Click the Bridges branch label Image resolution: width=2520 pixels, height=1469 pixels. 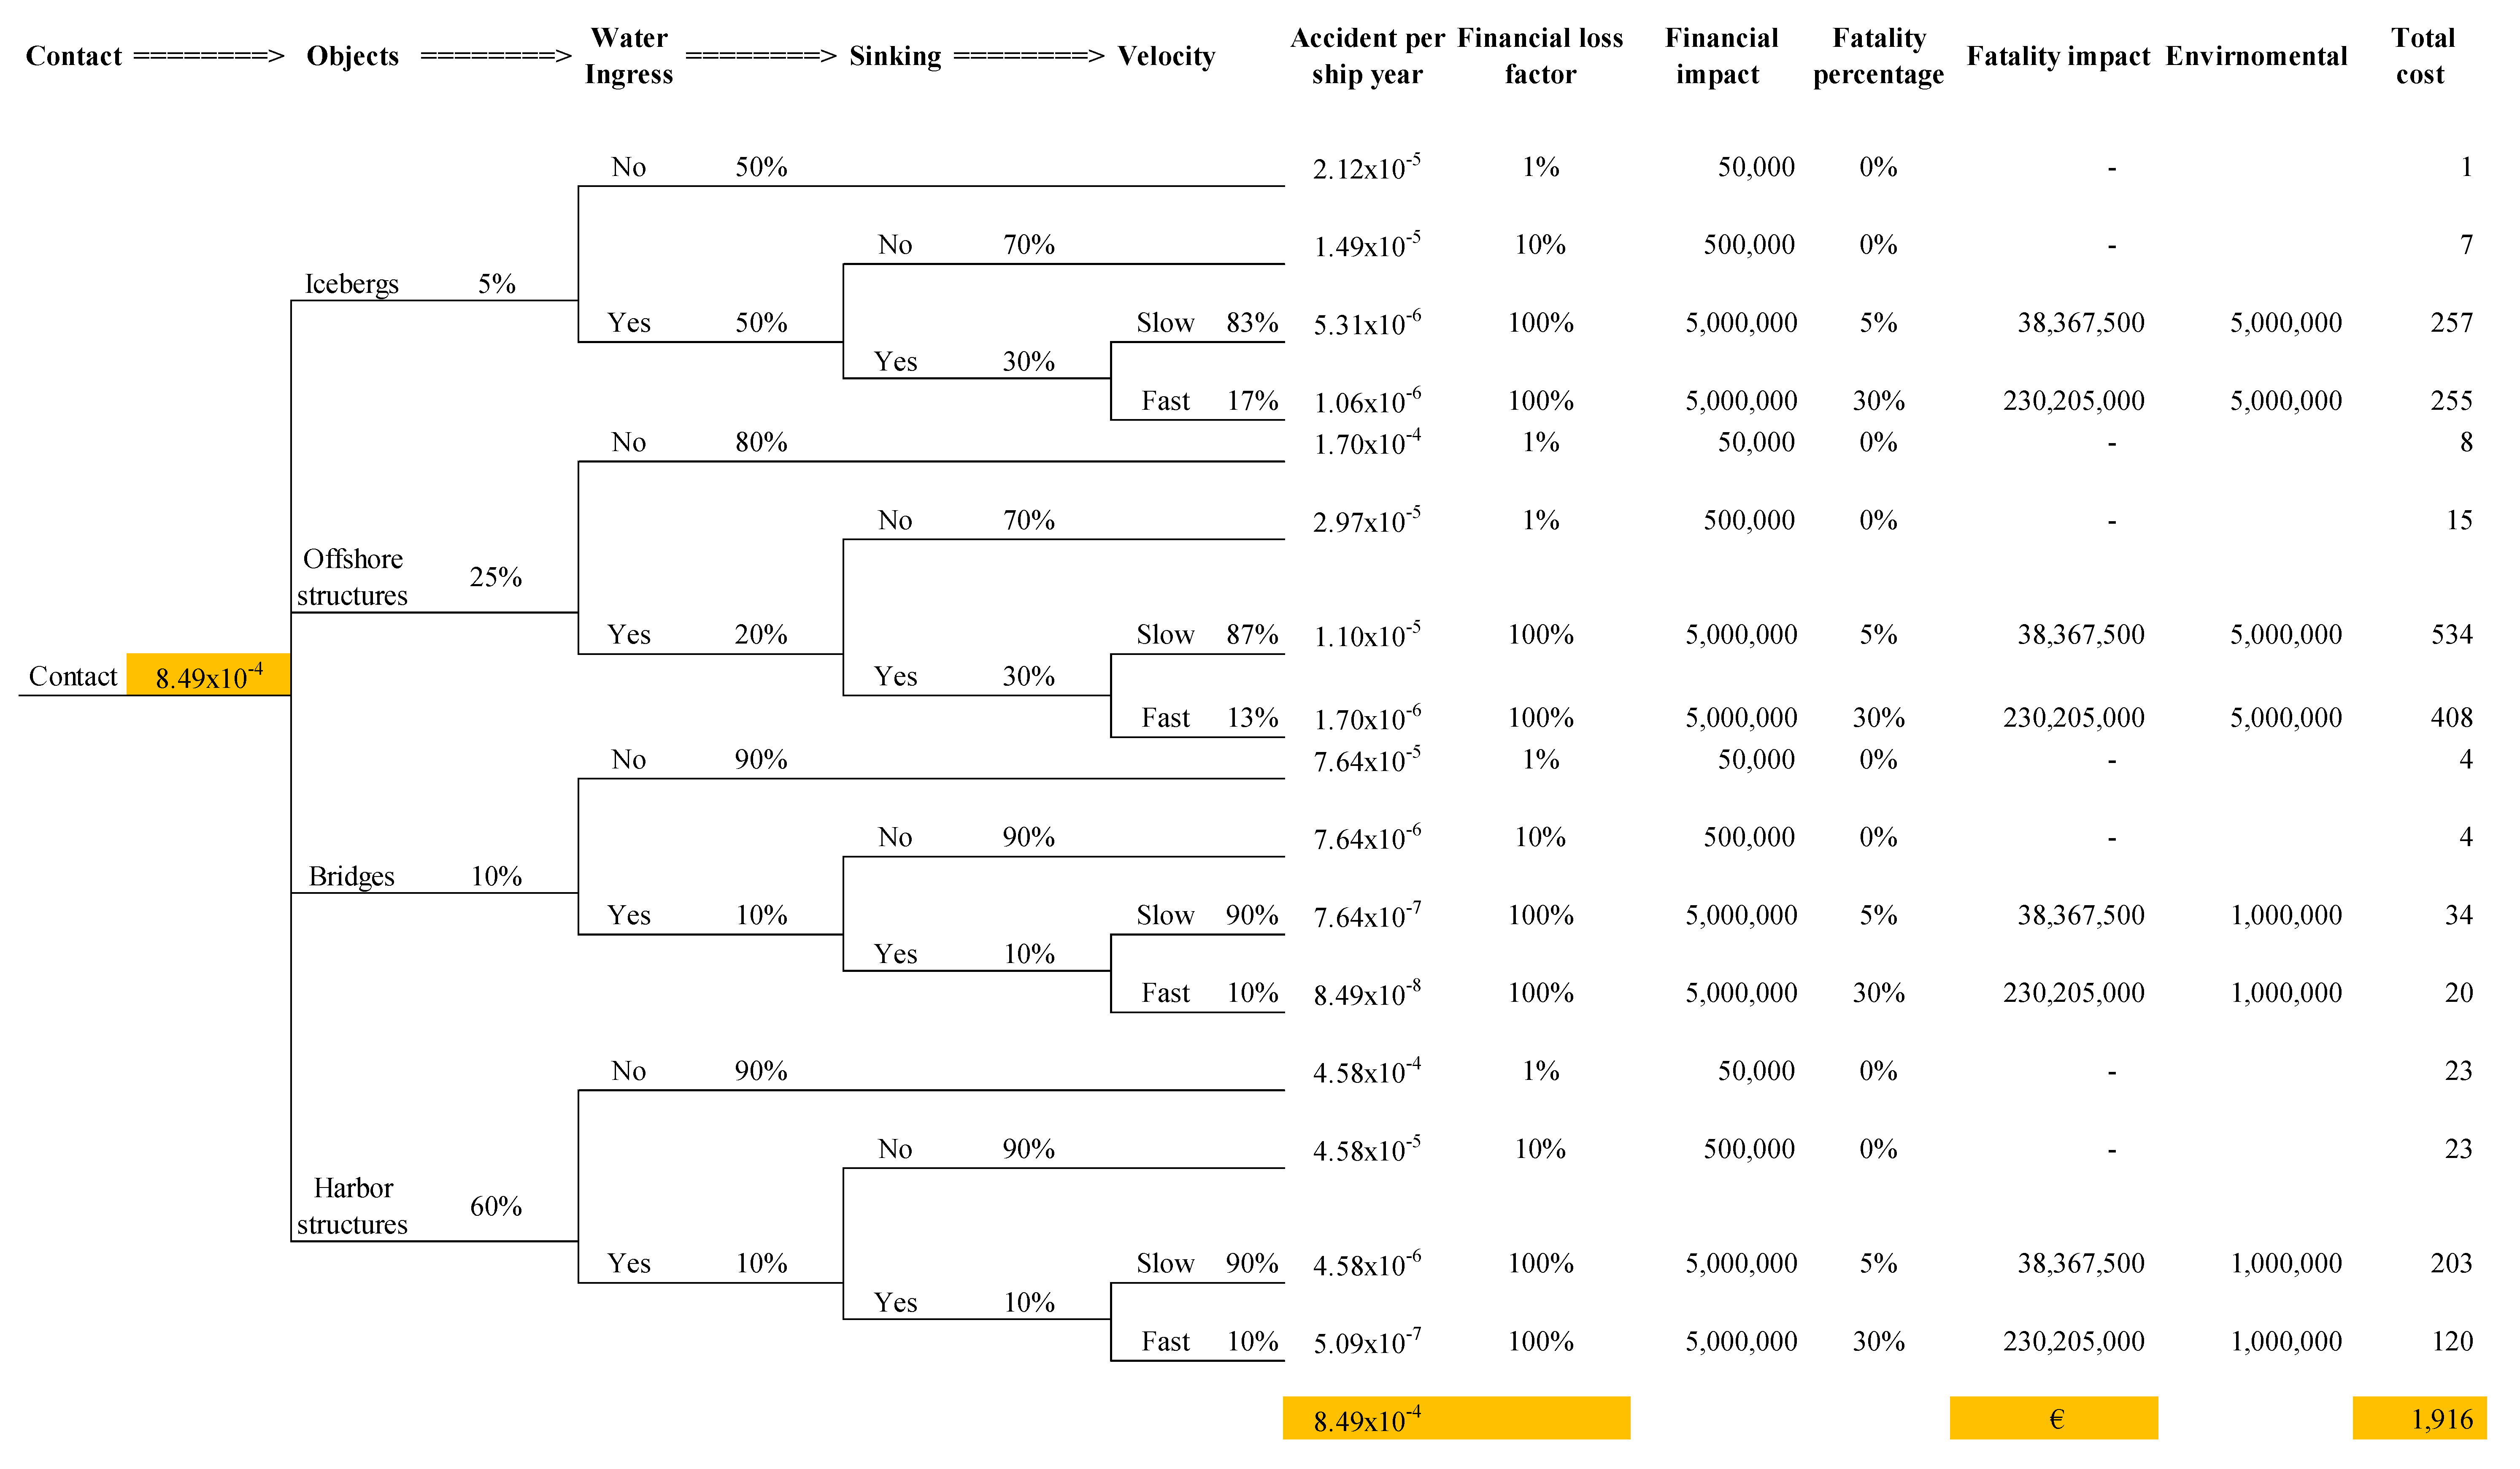pyautogui.click(x=351, y=877)
